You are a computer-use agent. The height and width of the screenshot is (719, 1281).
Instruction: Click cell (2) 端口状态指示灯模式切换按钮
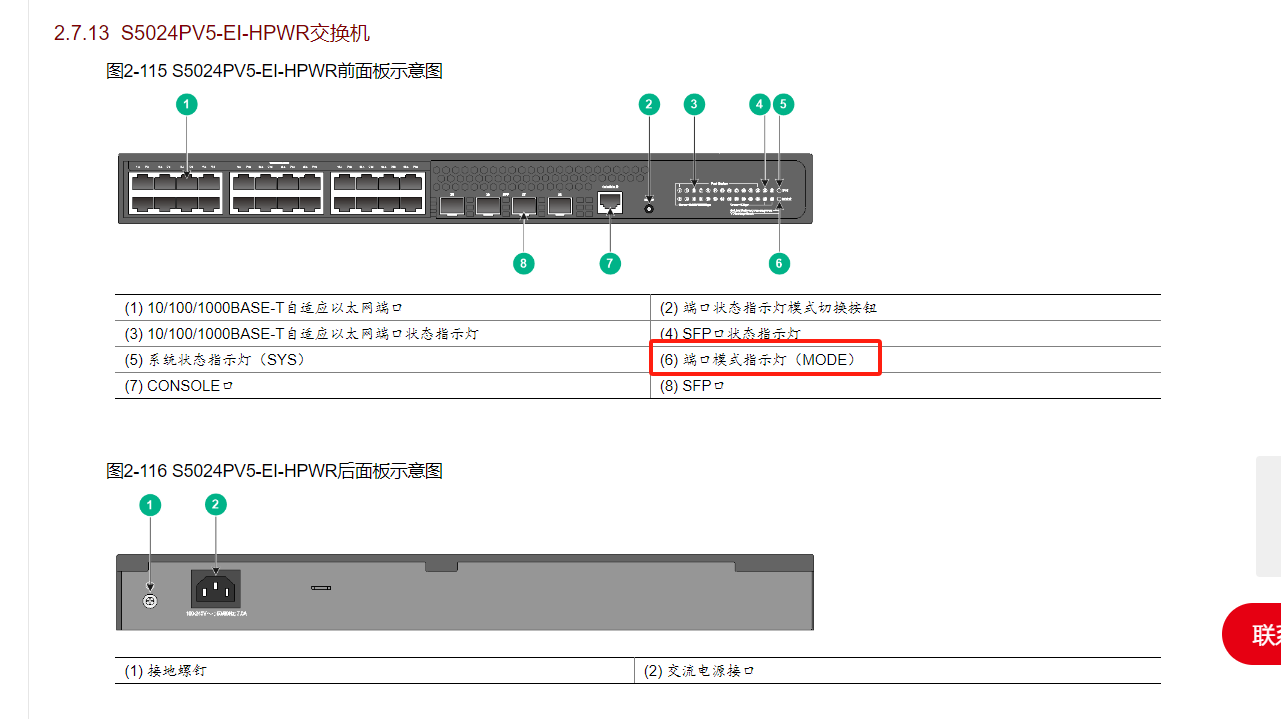pyautogui.click(x=906, y=308)
